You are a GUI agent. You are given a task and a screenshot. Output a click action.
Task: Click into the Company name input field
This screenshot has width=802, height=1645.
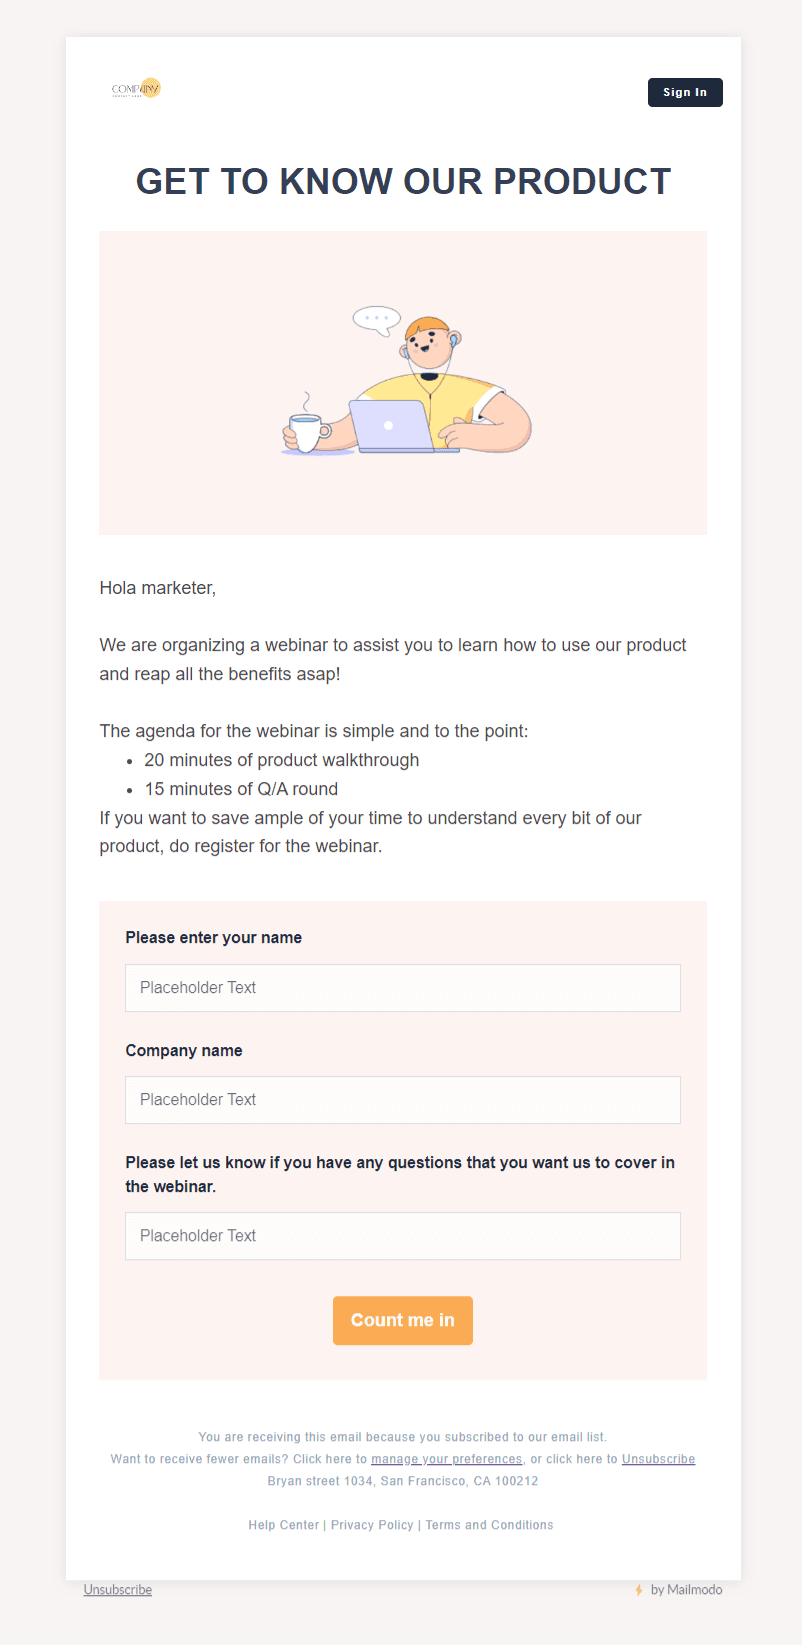coord(402,1100)
